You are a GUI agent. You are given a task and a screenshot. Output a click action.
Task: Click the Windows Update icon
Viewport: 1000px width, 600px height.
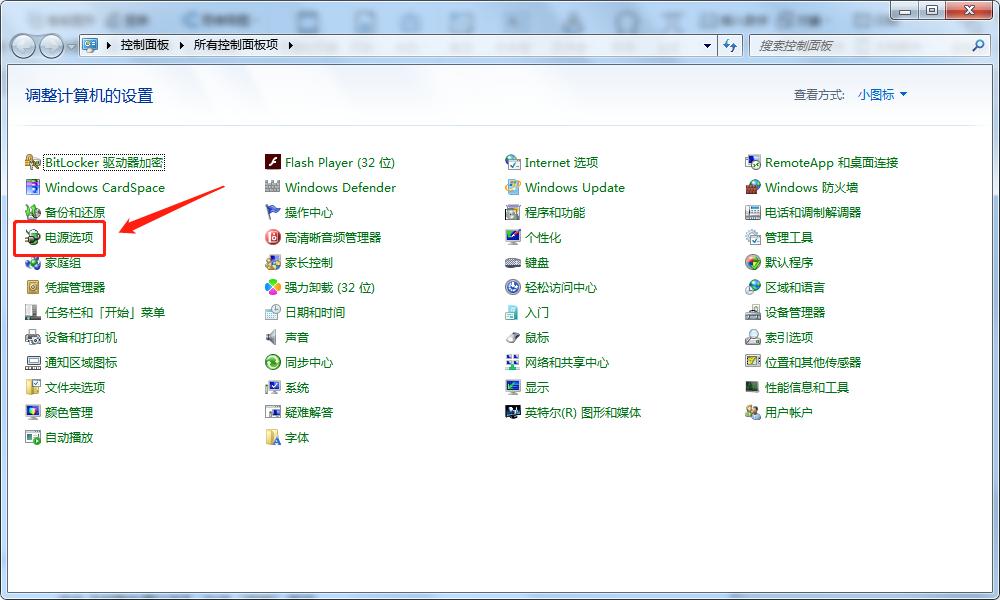[x=513, y=187]
